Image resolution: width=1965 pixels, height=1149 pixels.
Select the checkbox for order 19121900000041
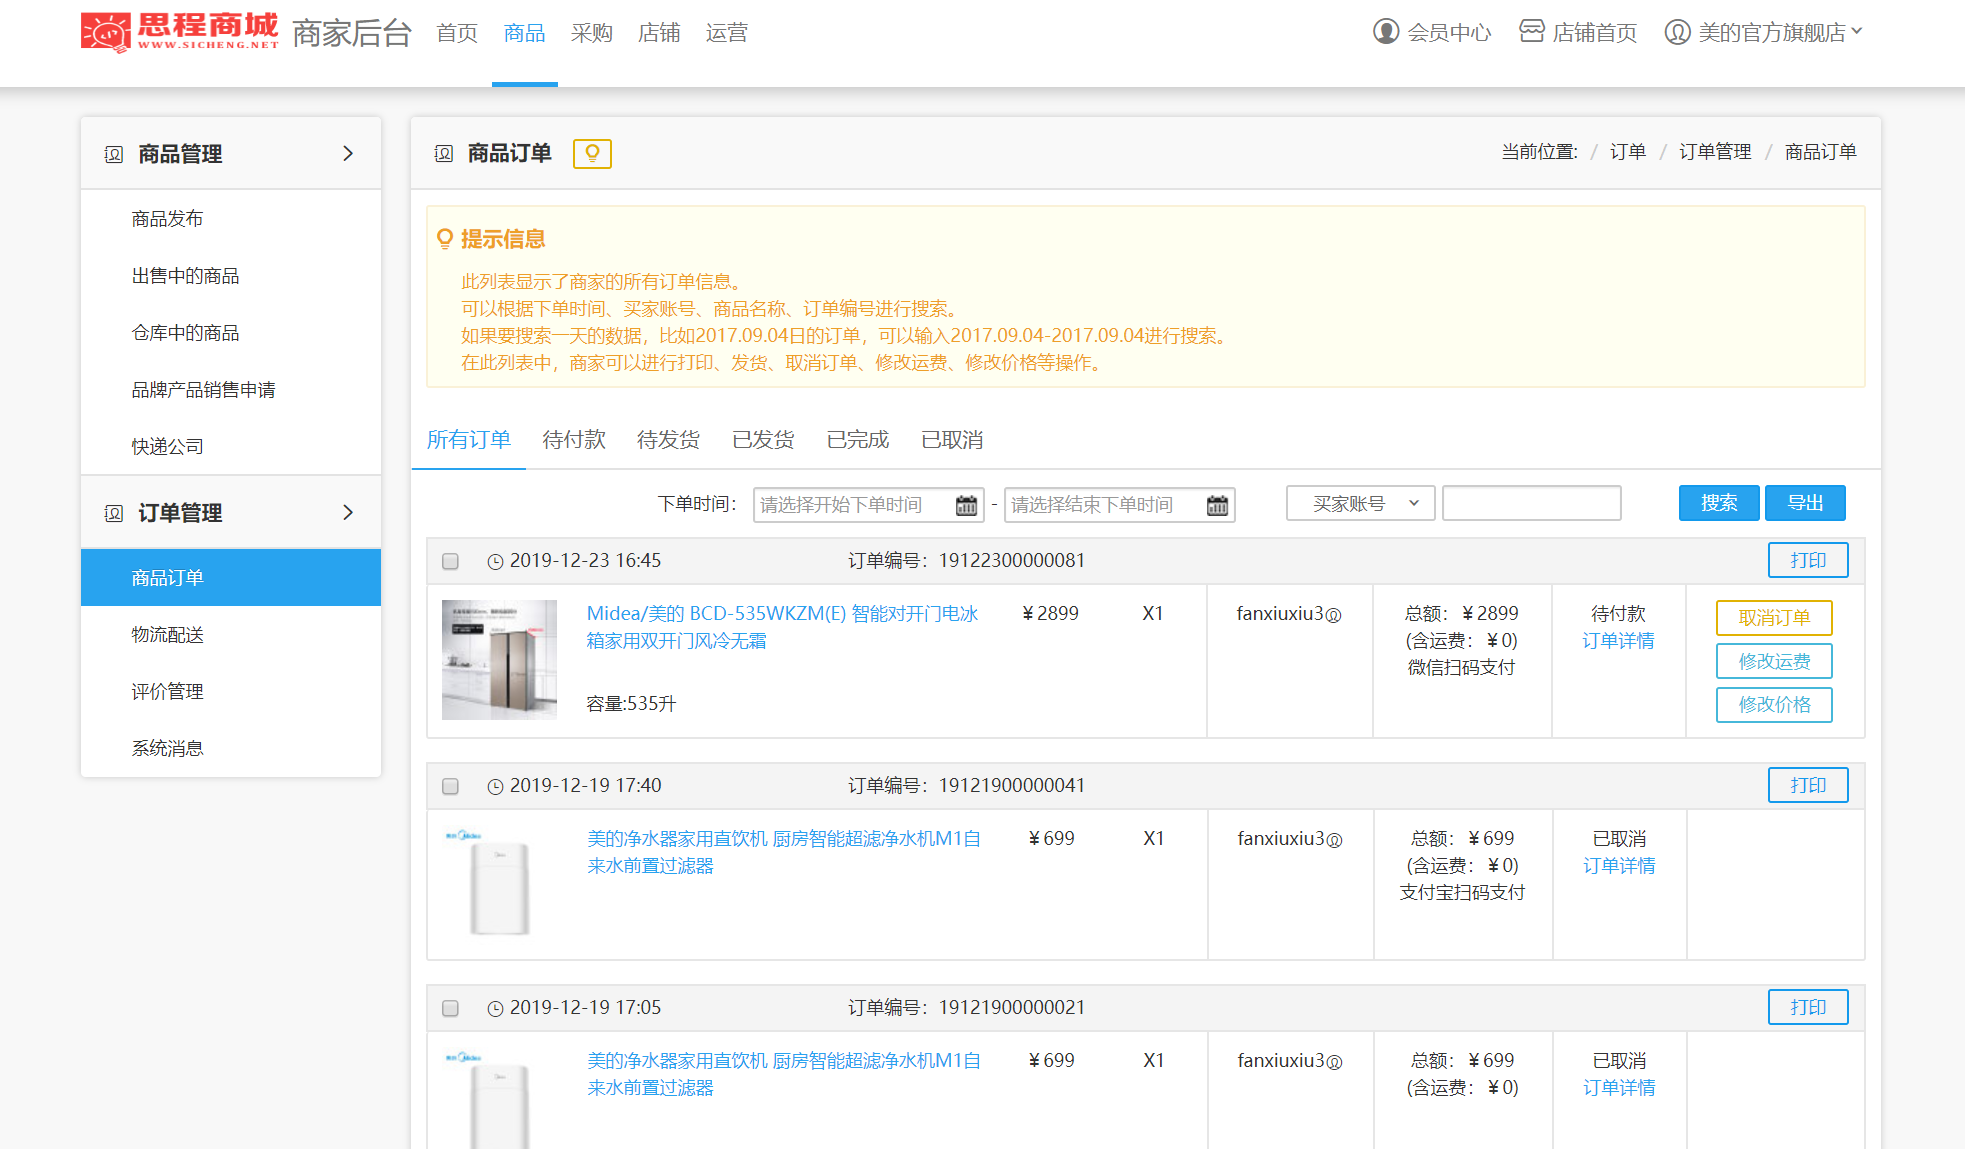click(x=450, y=787)
